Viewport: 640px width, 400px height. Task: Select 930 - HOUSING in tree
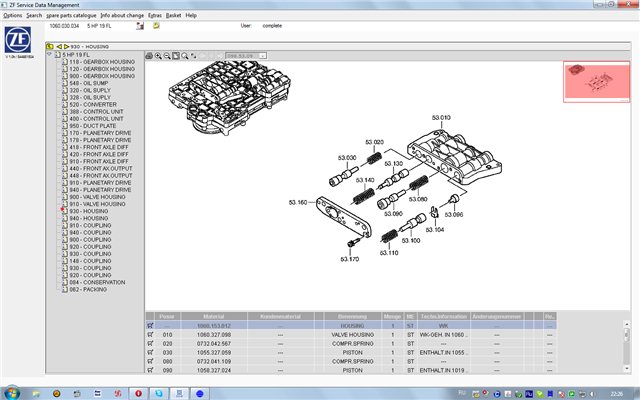(x=89, y=211)
